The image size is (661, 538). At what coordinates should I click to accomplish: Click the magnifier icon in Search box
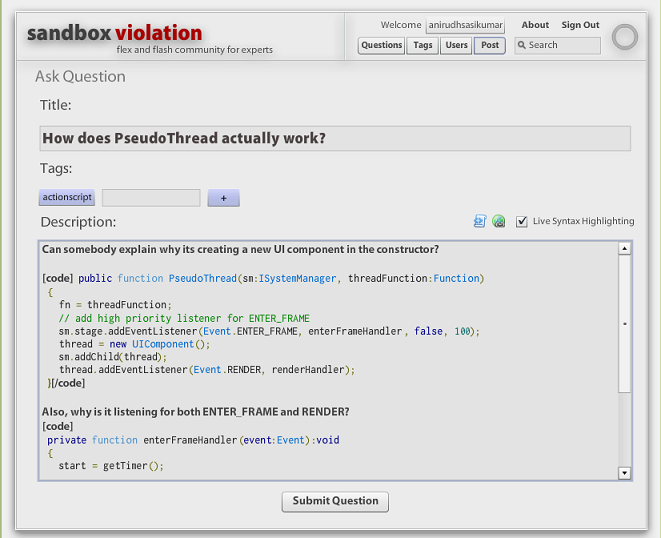(x=522, y=45)
